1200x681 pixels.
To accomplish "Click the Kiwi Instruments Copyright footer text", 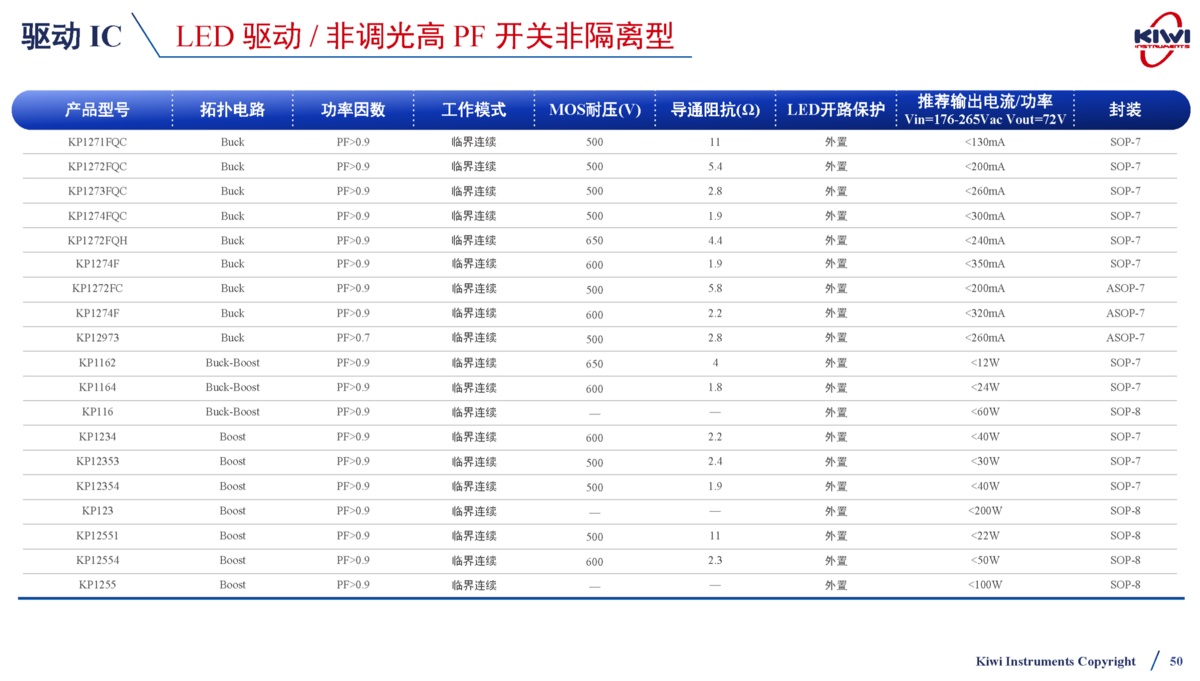I will [x=1055, y=661].
